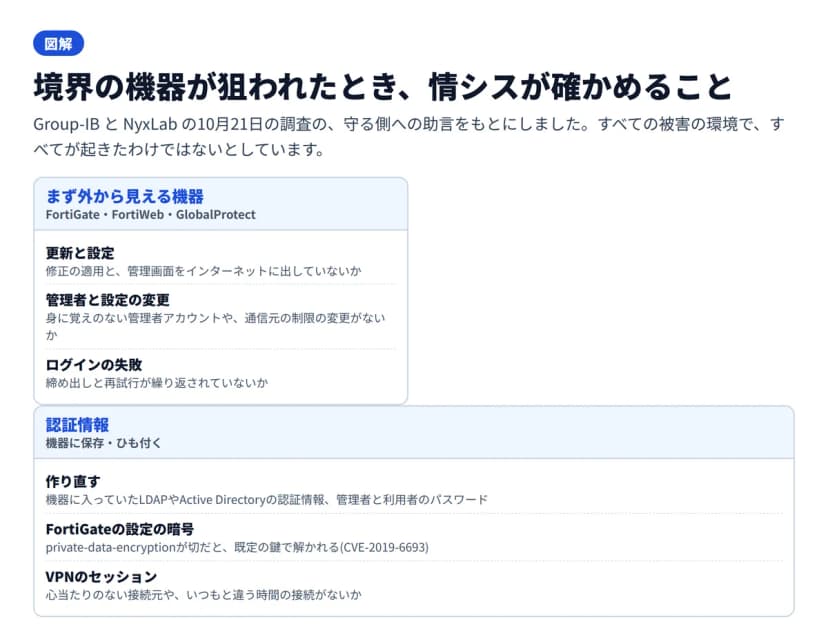Click the 作り直す item title
The height and width of the screenshot is (642, 828).
click(x=73, y=482)
